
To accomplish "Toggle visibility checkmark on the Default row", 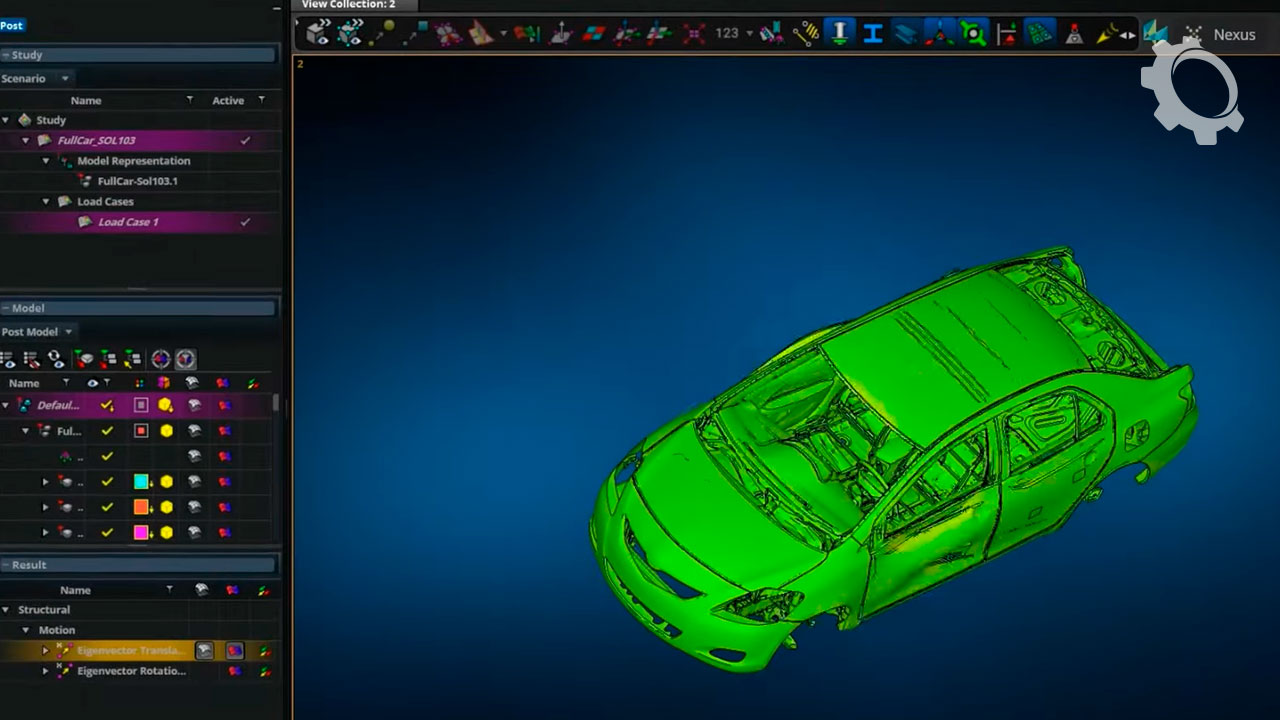I will tap(107, 405).
